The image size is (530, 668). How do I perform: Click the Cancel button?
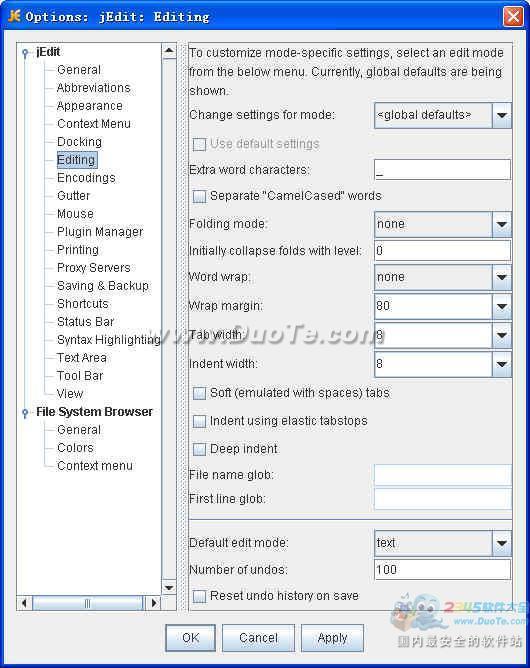click(258, 638)
